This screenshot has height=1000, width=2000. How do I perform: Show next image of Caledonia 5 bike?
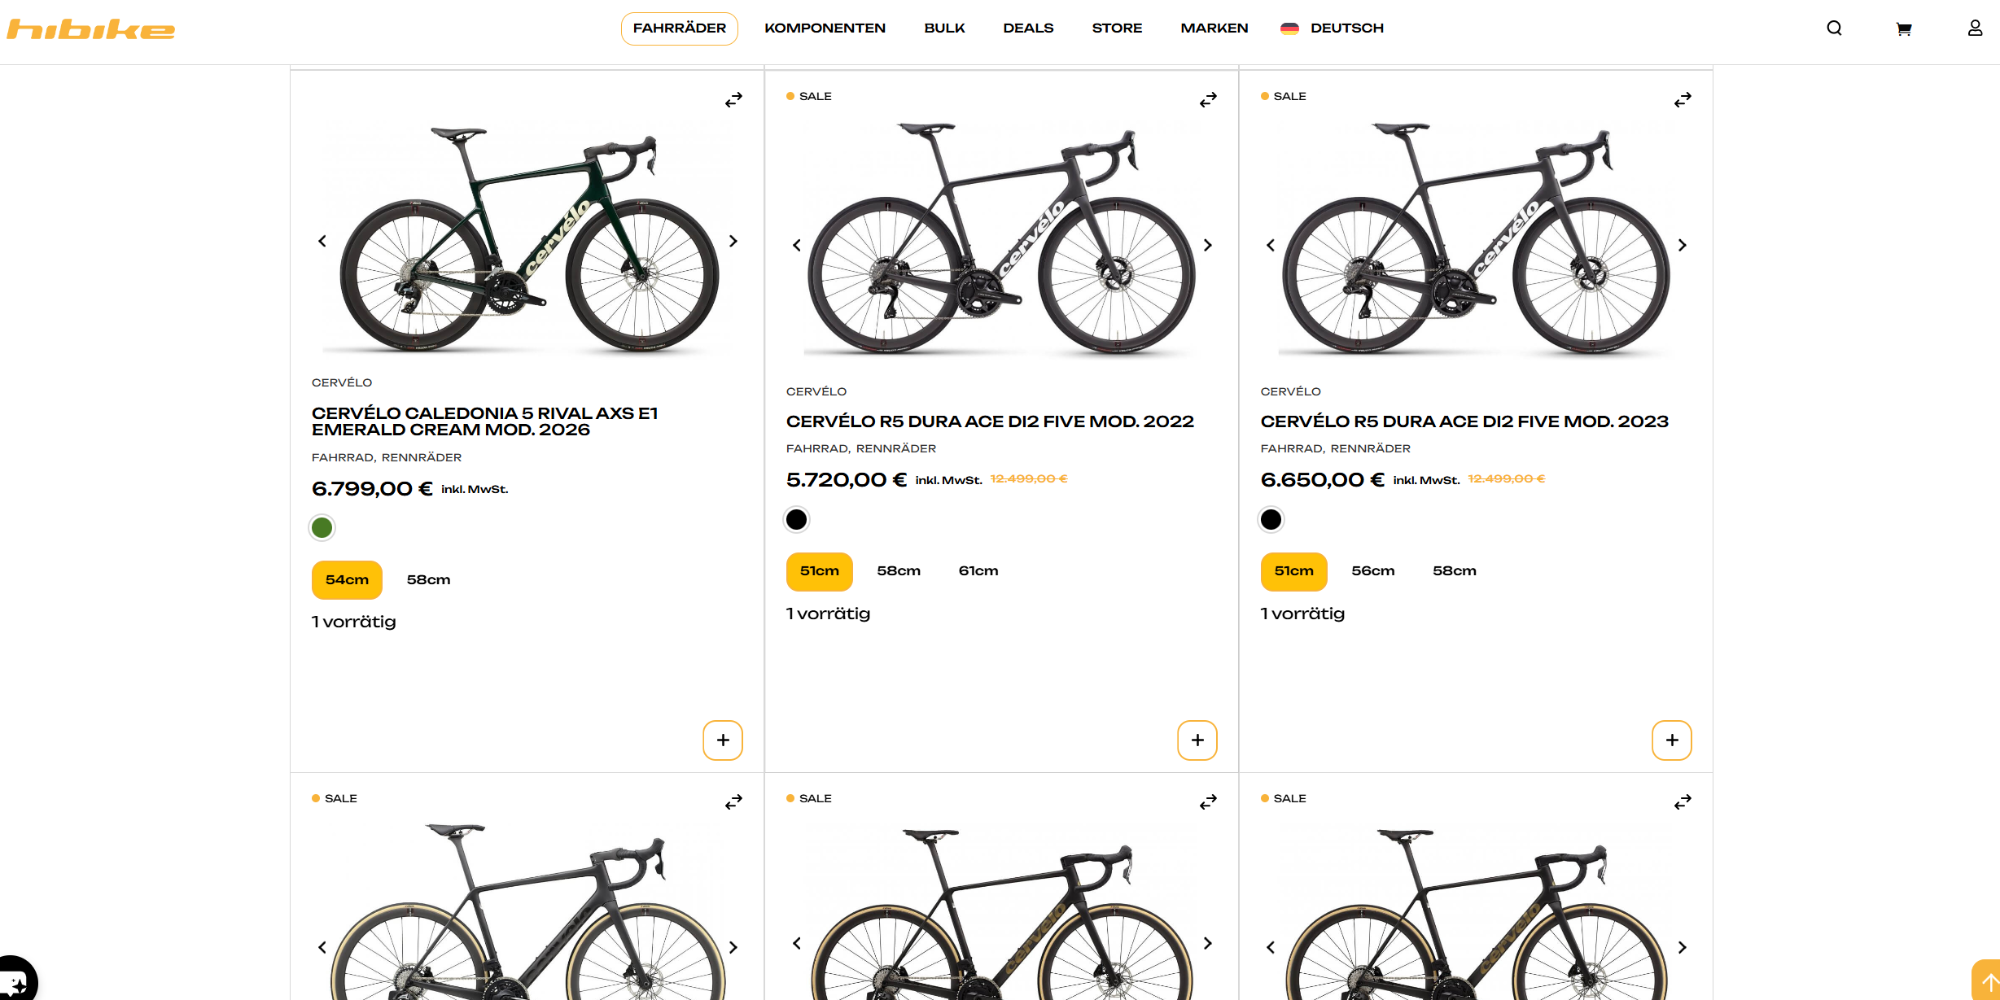(x=733, y=241)
